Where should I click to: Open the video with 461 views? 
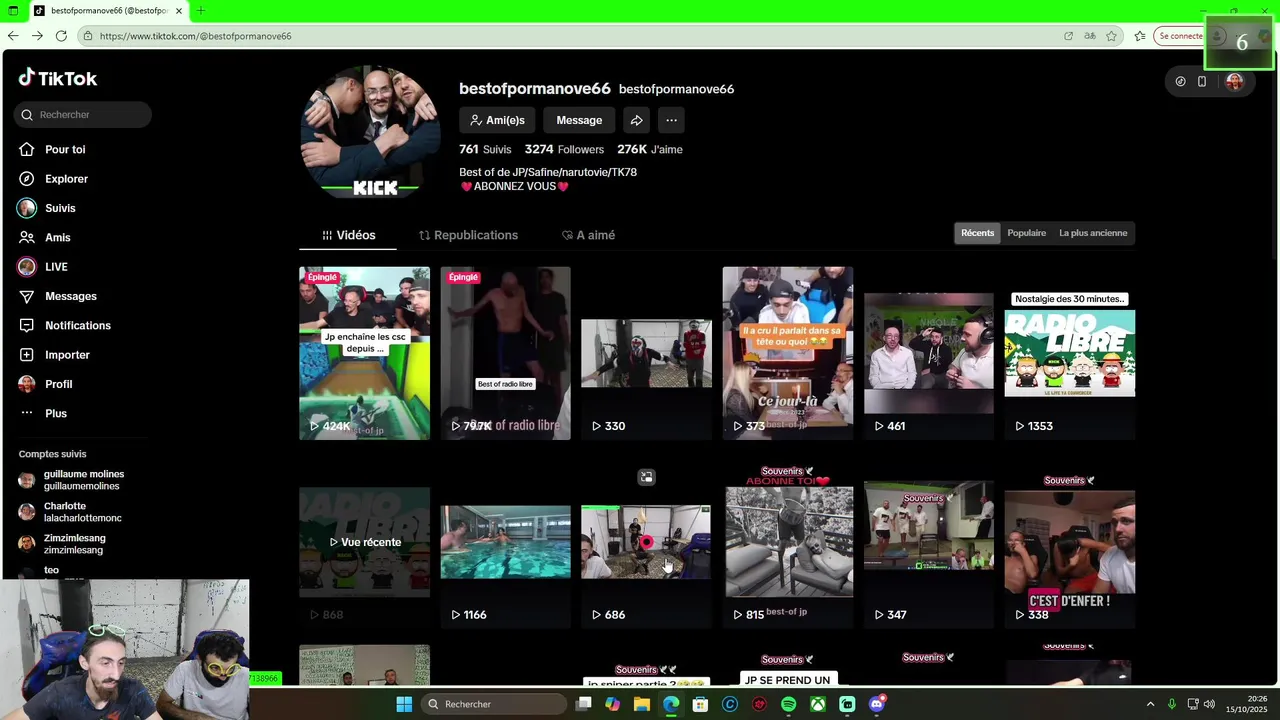[x=929, y=353]
